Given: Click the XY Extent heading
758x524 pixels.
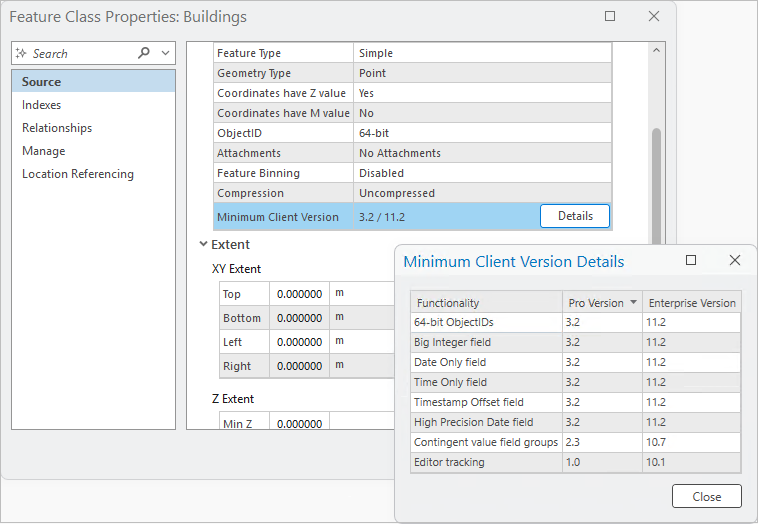Looking at the screenshot, I should click(x=236, y=269).
